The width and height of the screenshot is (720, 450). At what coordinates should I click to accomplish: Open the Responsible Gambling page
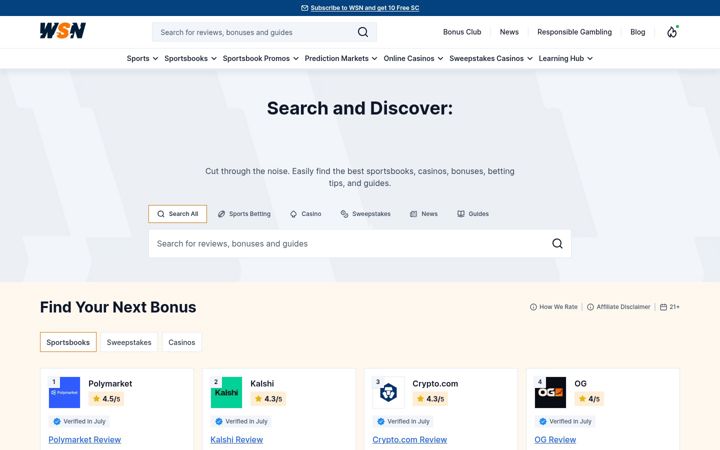[x=574, y=32]
